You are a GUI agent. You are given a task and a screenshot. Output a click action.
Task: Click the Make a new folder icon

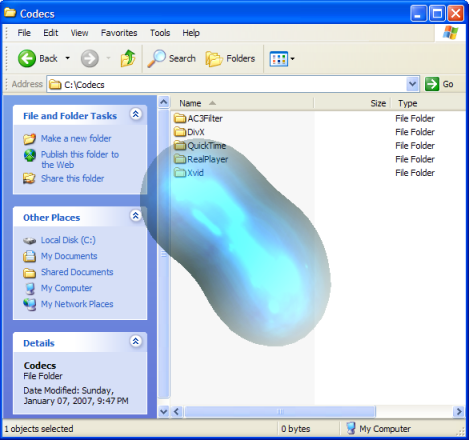pos(29,139)
